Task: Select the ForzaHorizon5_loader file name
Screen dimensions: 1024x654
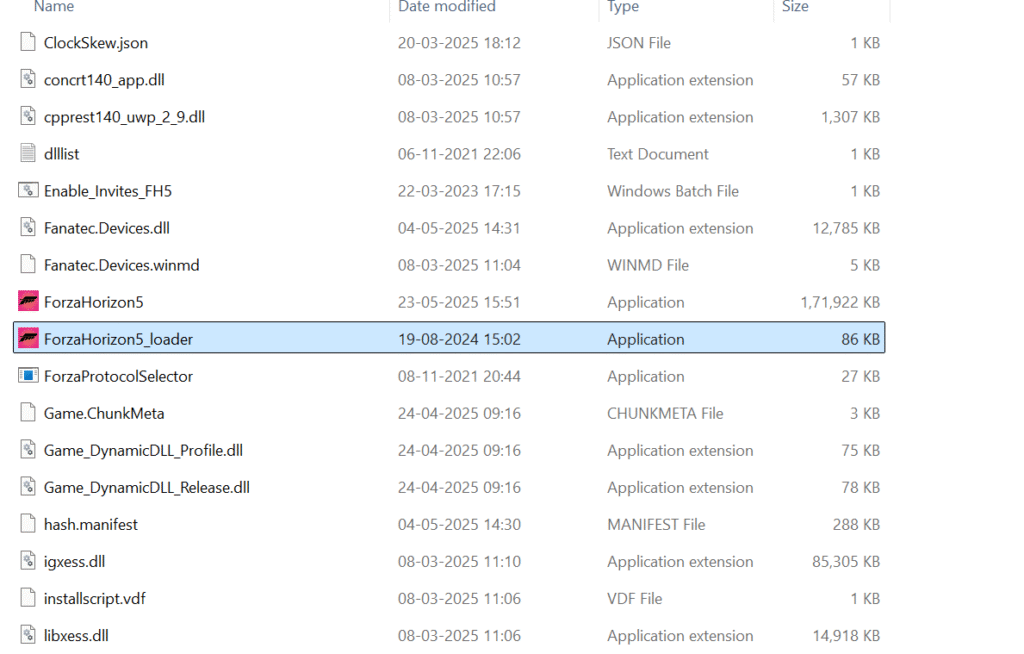Action: point(118,340)
